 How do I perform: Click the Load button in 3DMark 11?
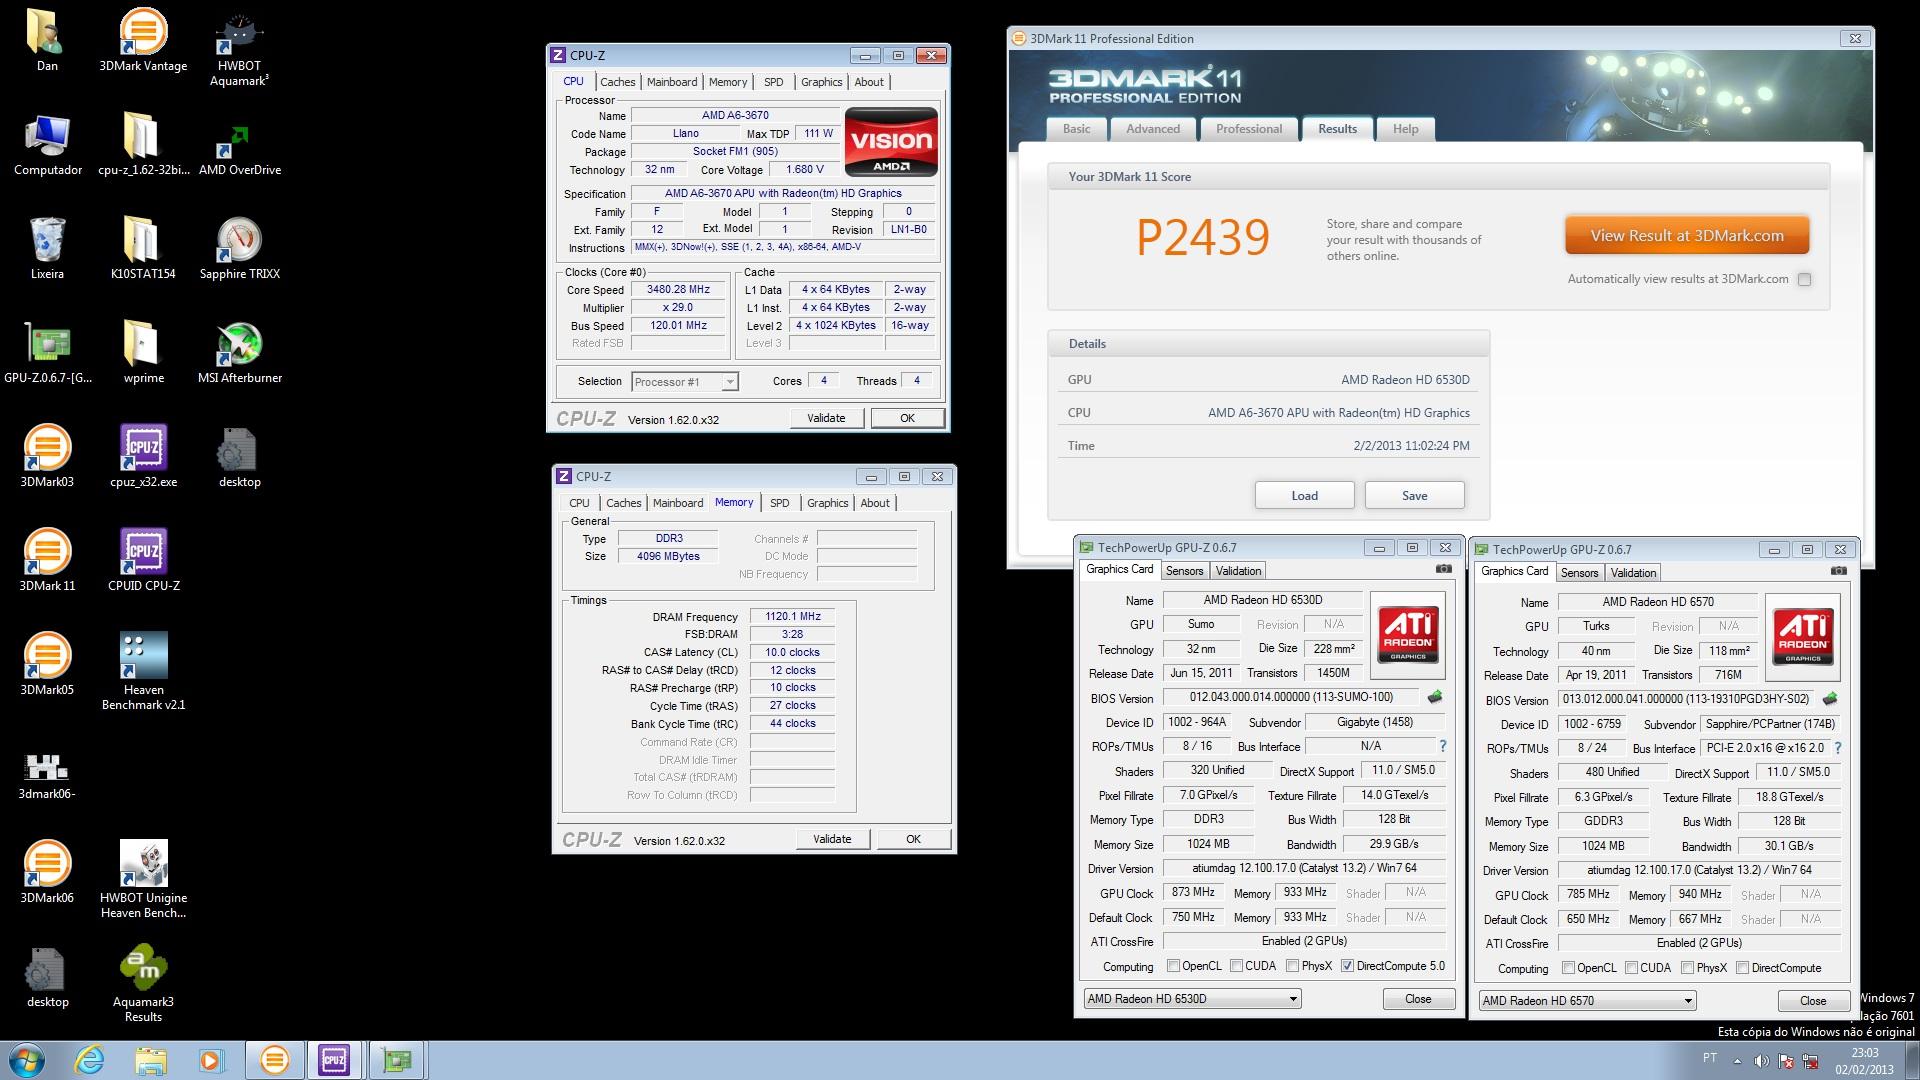coord(1305,496)
